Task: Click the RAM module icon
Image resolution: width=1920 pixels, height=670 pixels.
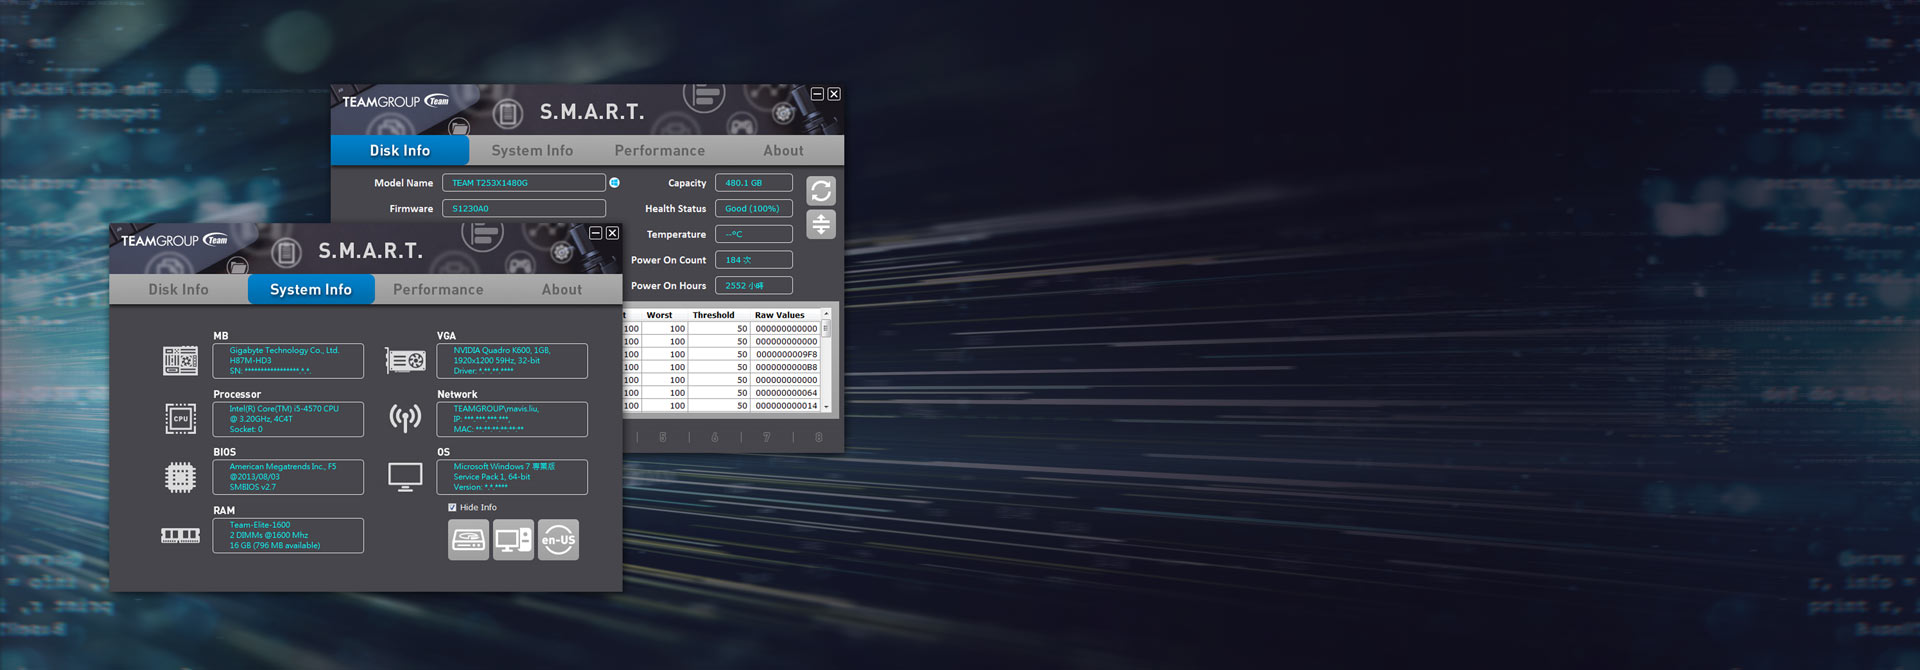Action: (x=180, y=536)
